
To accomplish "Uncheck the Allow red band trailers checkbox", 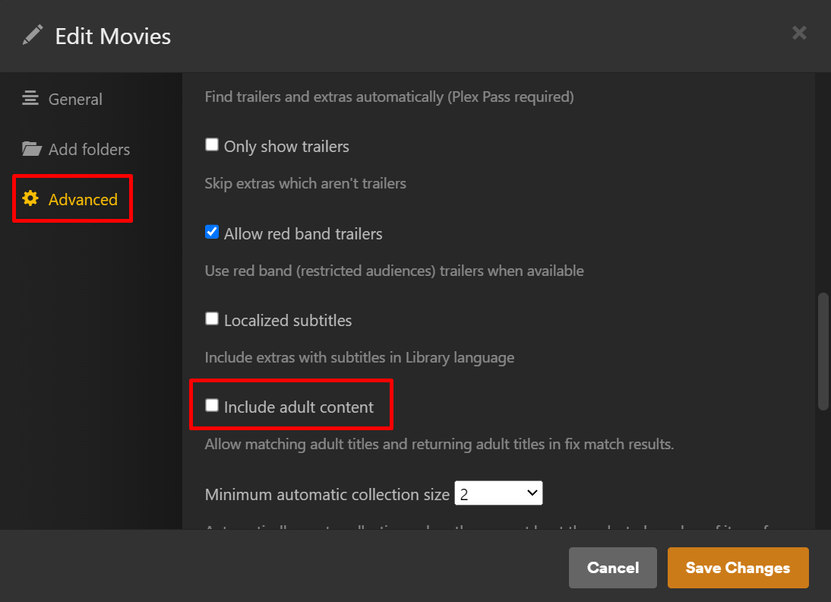I will tap(212, 232).
